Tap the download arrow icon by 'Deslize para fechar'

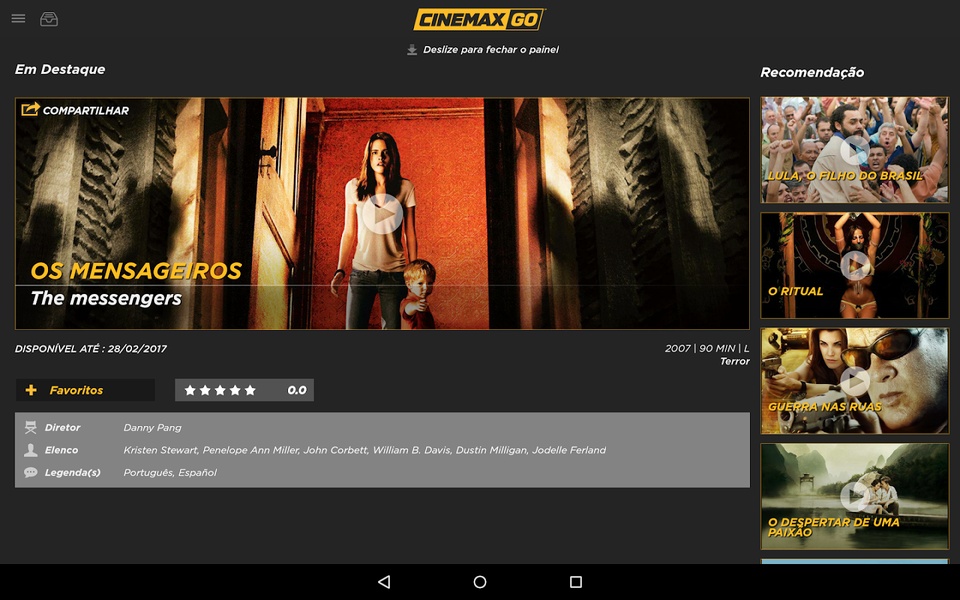tap(412, 50)
